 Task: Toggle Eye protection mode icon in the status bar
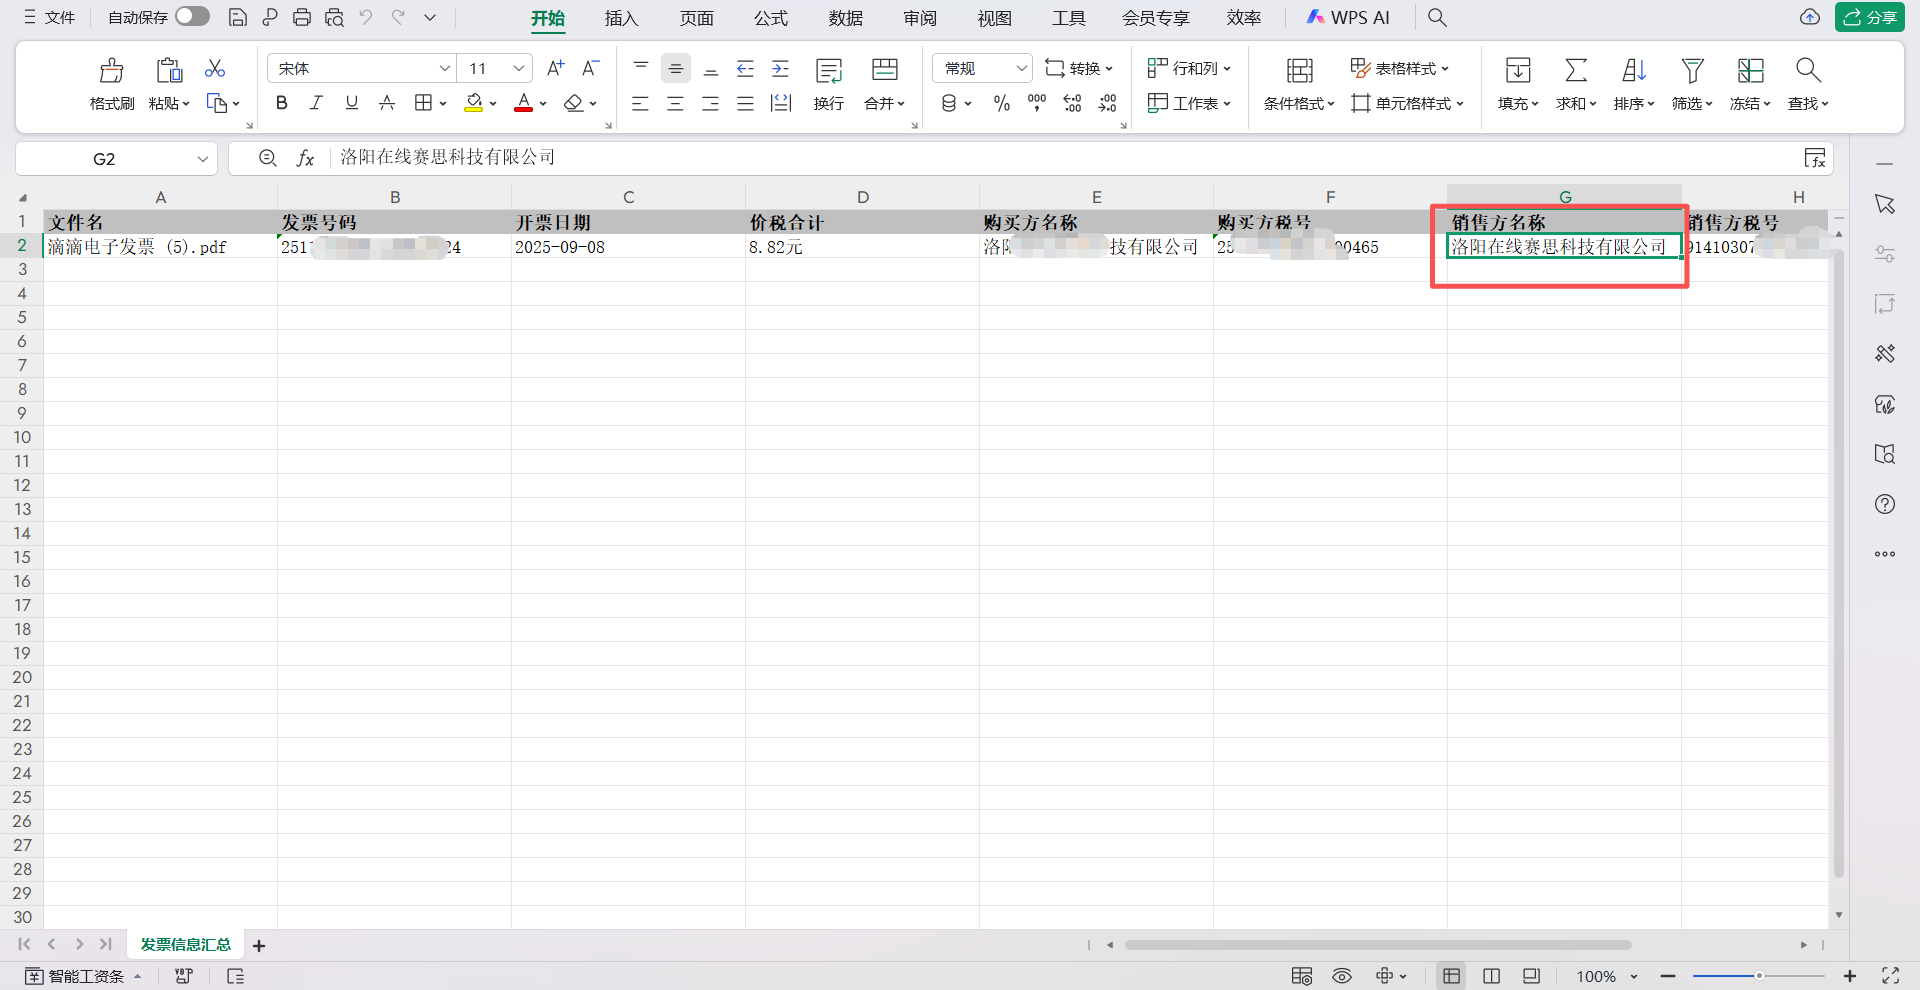point(1342,976)
